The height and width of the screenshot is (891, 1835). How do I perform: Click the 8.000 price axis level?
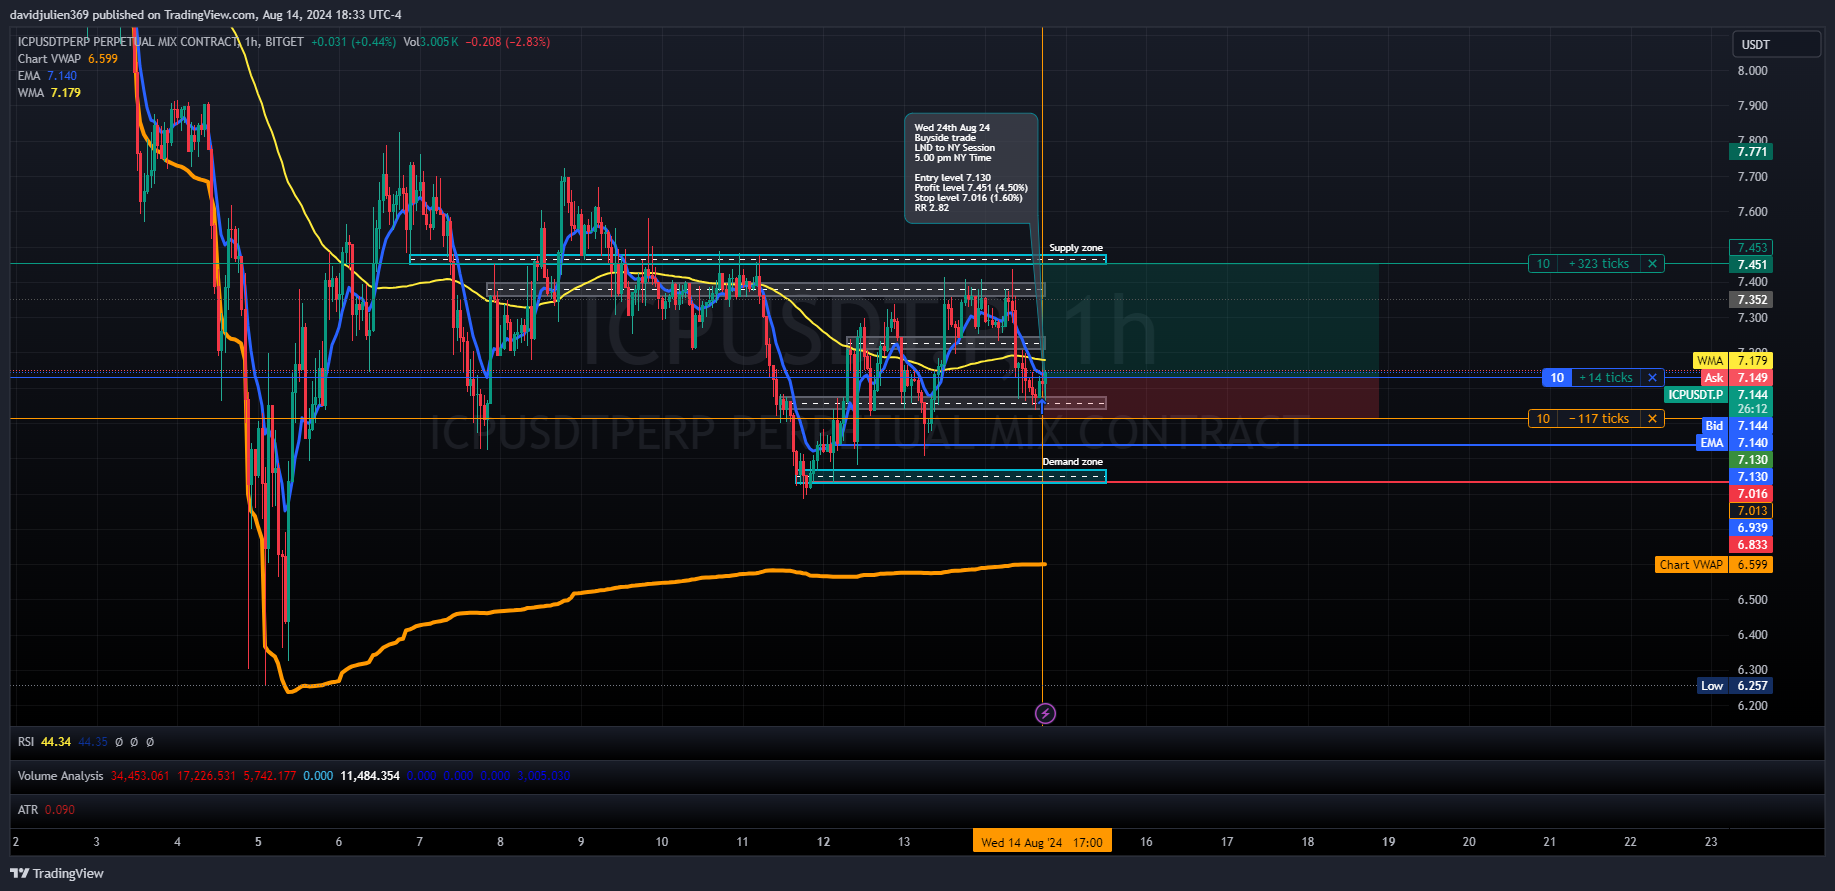click(1752, 71)
